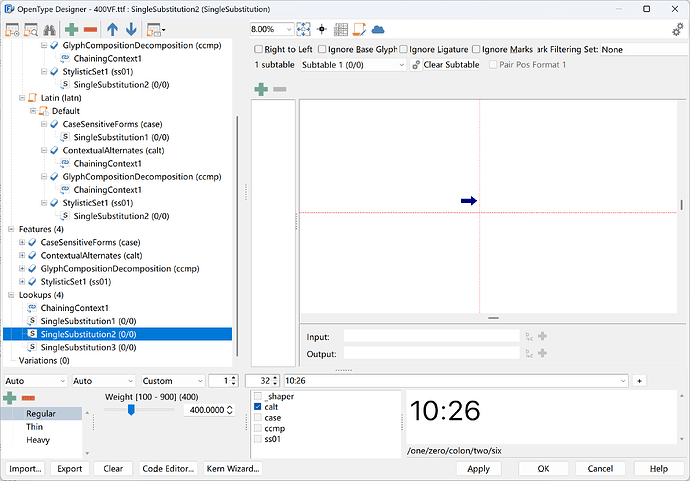The width and height of the screenshot is (690, 481).
Task: Click the Mark Filtering Set None field
Action: (x=644, y=49)
